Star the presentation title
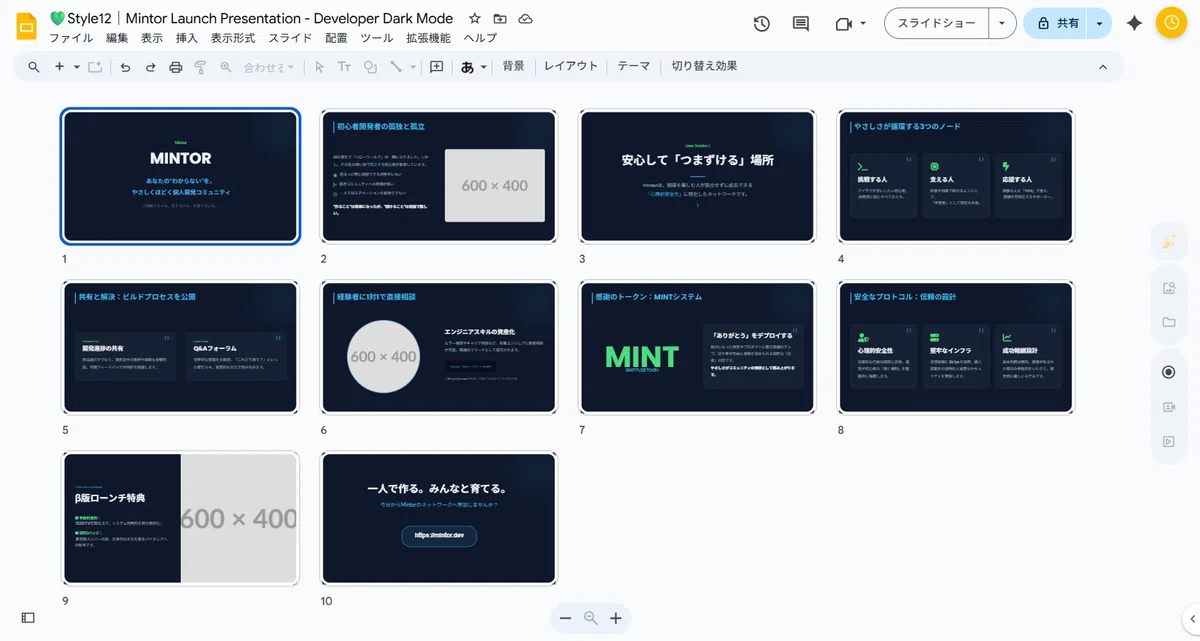 coord(475,18)
